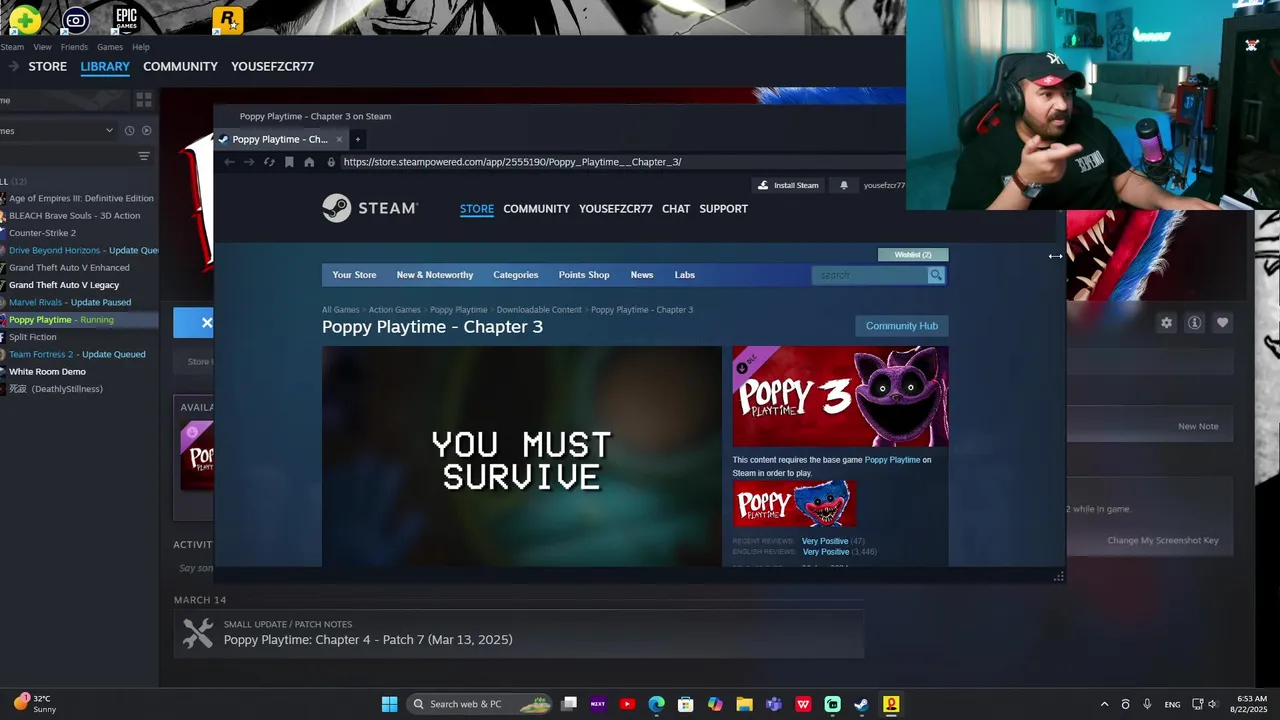
Task: Click the store search input field
Action: (x=870, y=275)
